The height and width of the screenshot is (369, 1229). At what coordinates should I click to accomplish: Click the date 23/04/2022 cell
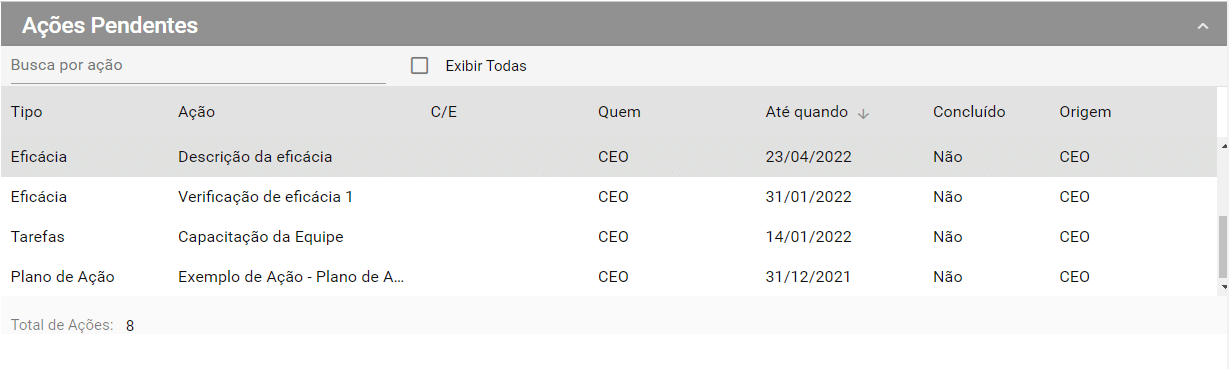point(808,157)
